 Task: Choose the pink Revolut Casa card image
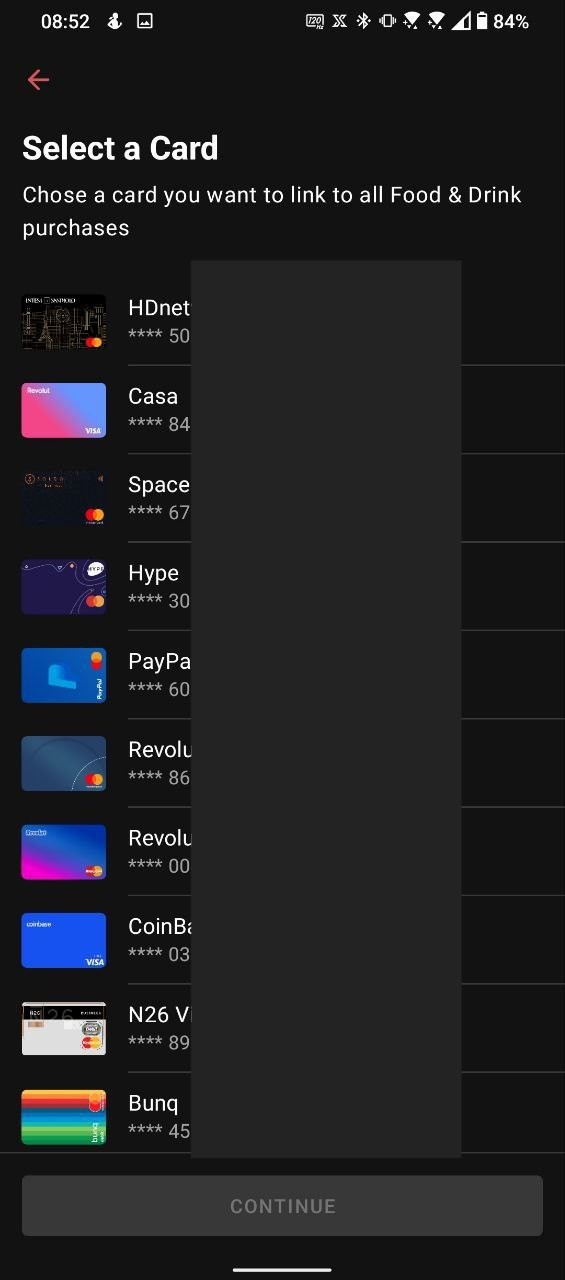coord(64,410)
